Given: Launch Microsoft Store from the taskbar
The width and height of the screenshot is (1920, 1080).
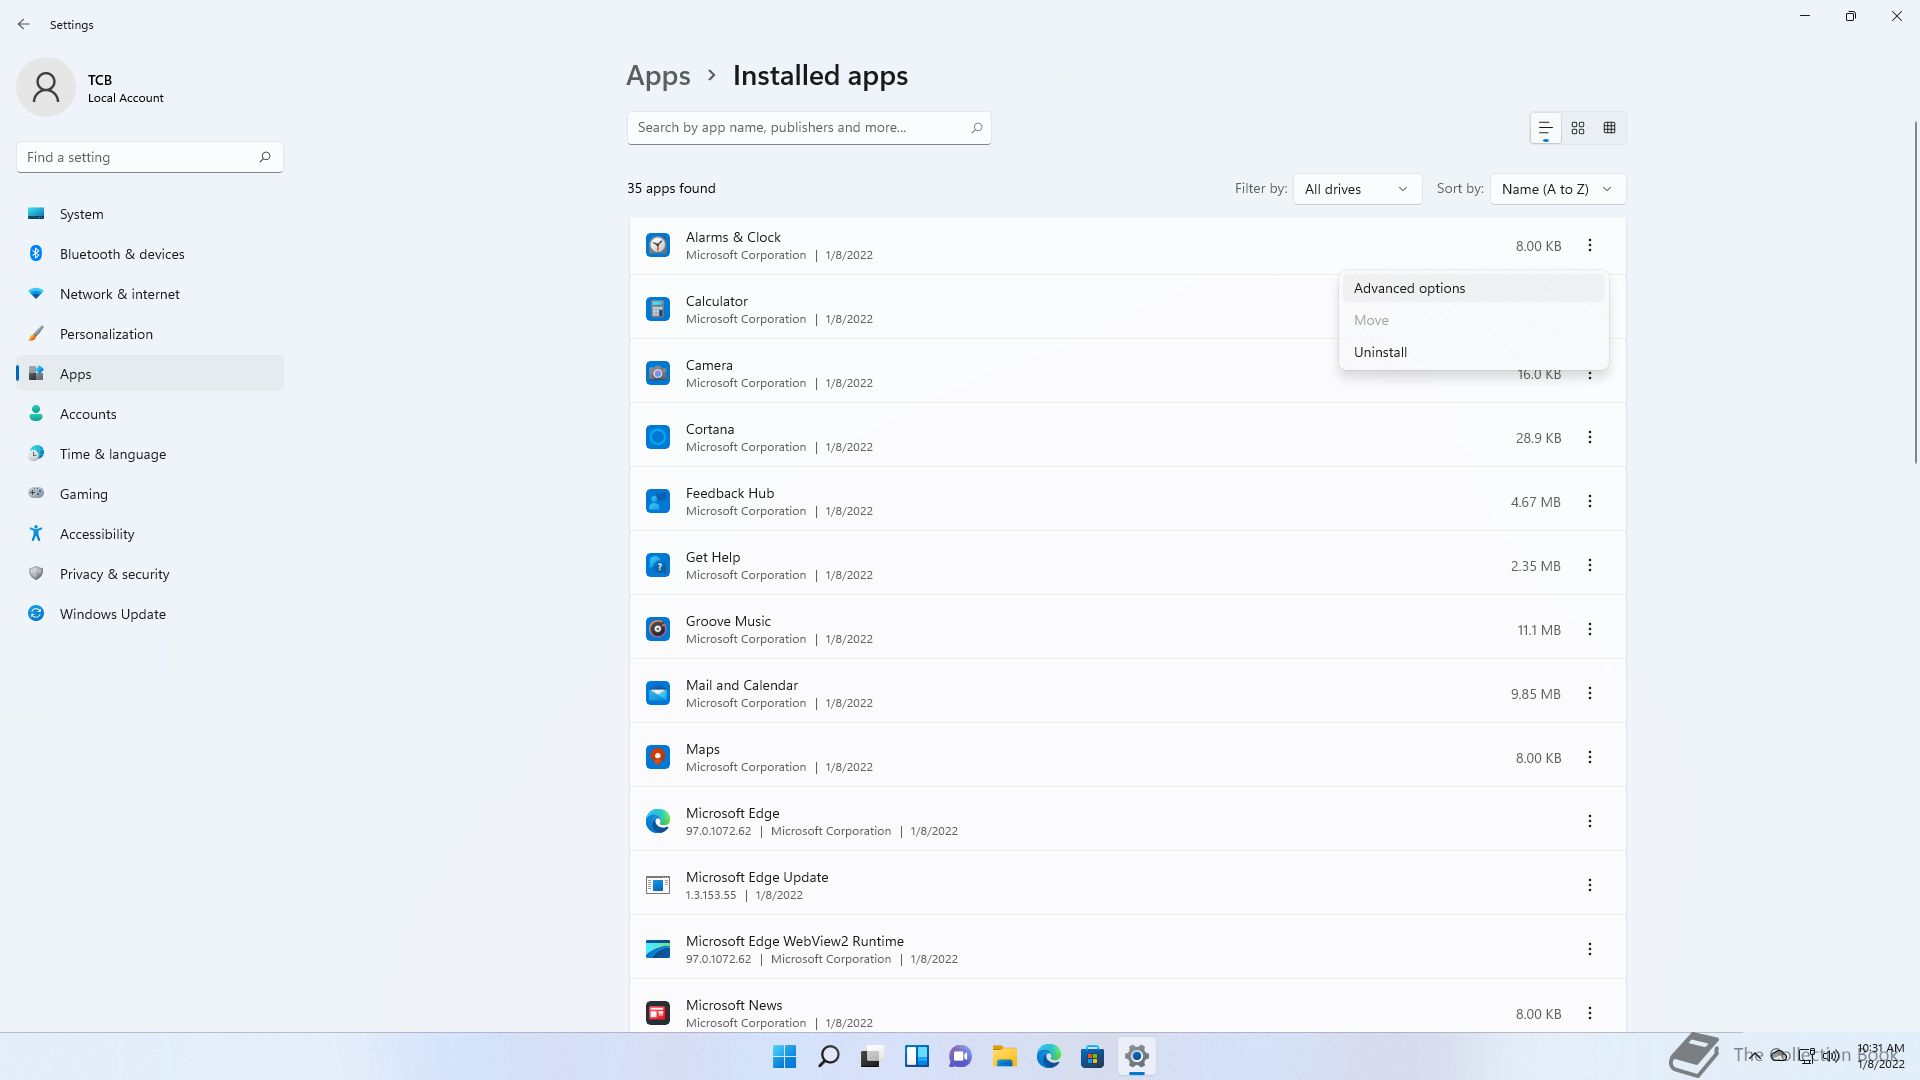Looking at the screenshot, I should [1093, 1056].
